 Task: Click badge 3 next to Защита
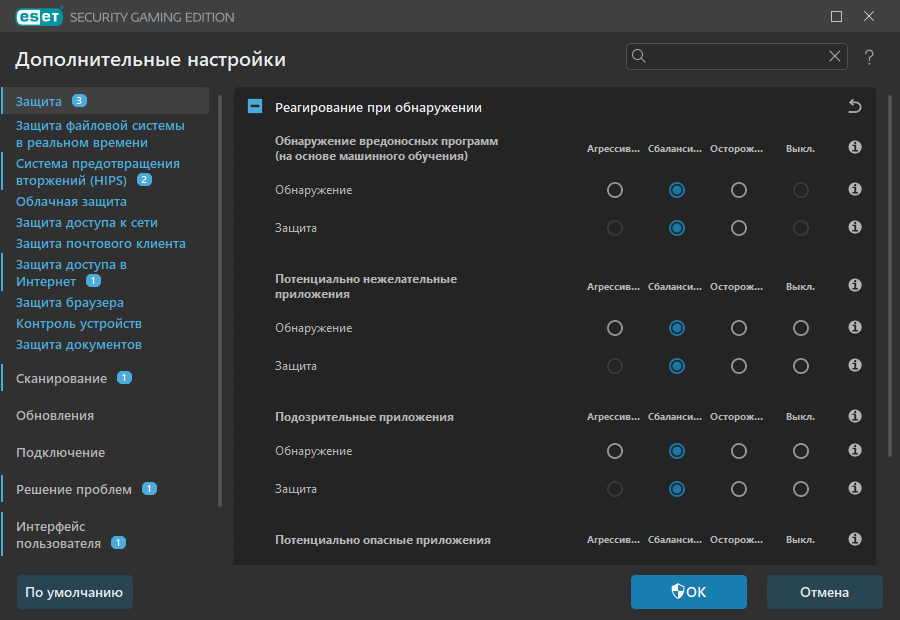click(79, 100)
